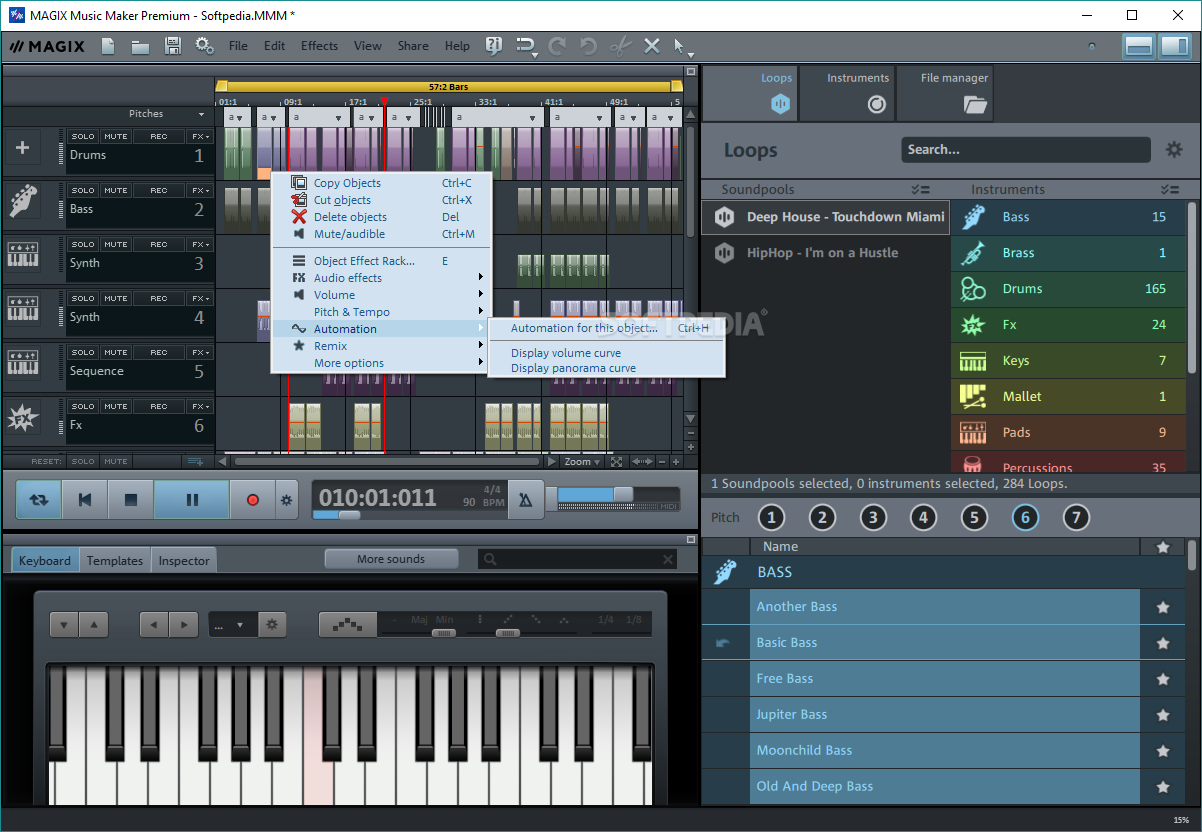The height and width of the screenshot is (832, 1202).
Task: Favorite Jupiter Bass with star
Action: (x=1163, y=715)
